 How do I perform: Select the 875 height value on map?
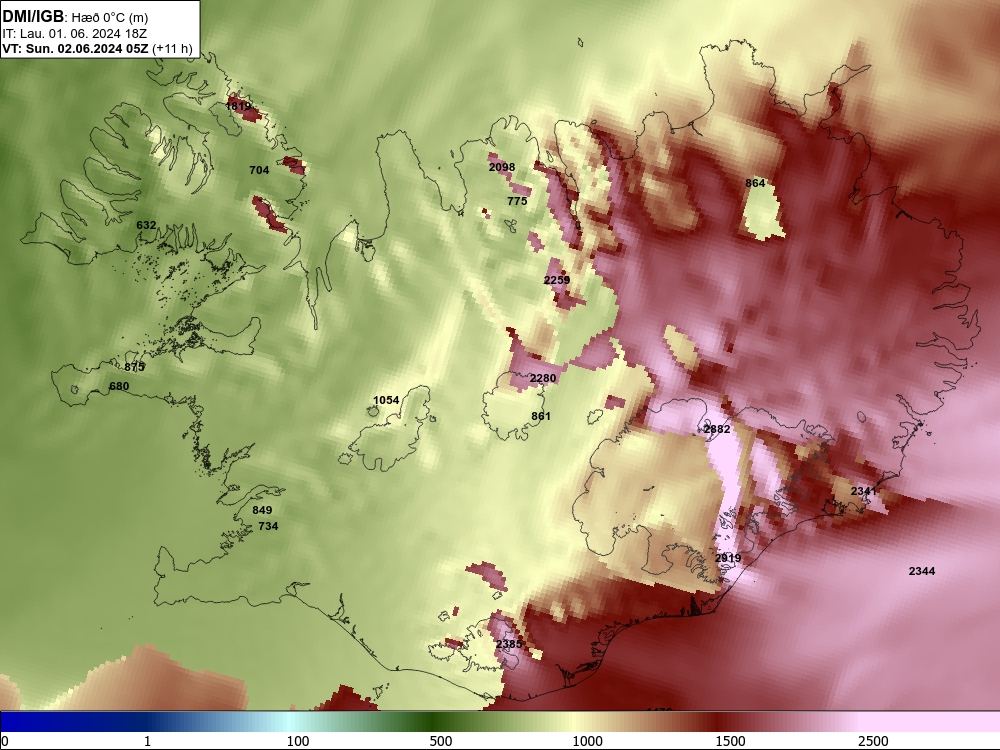click(x=135, y=367)
